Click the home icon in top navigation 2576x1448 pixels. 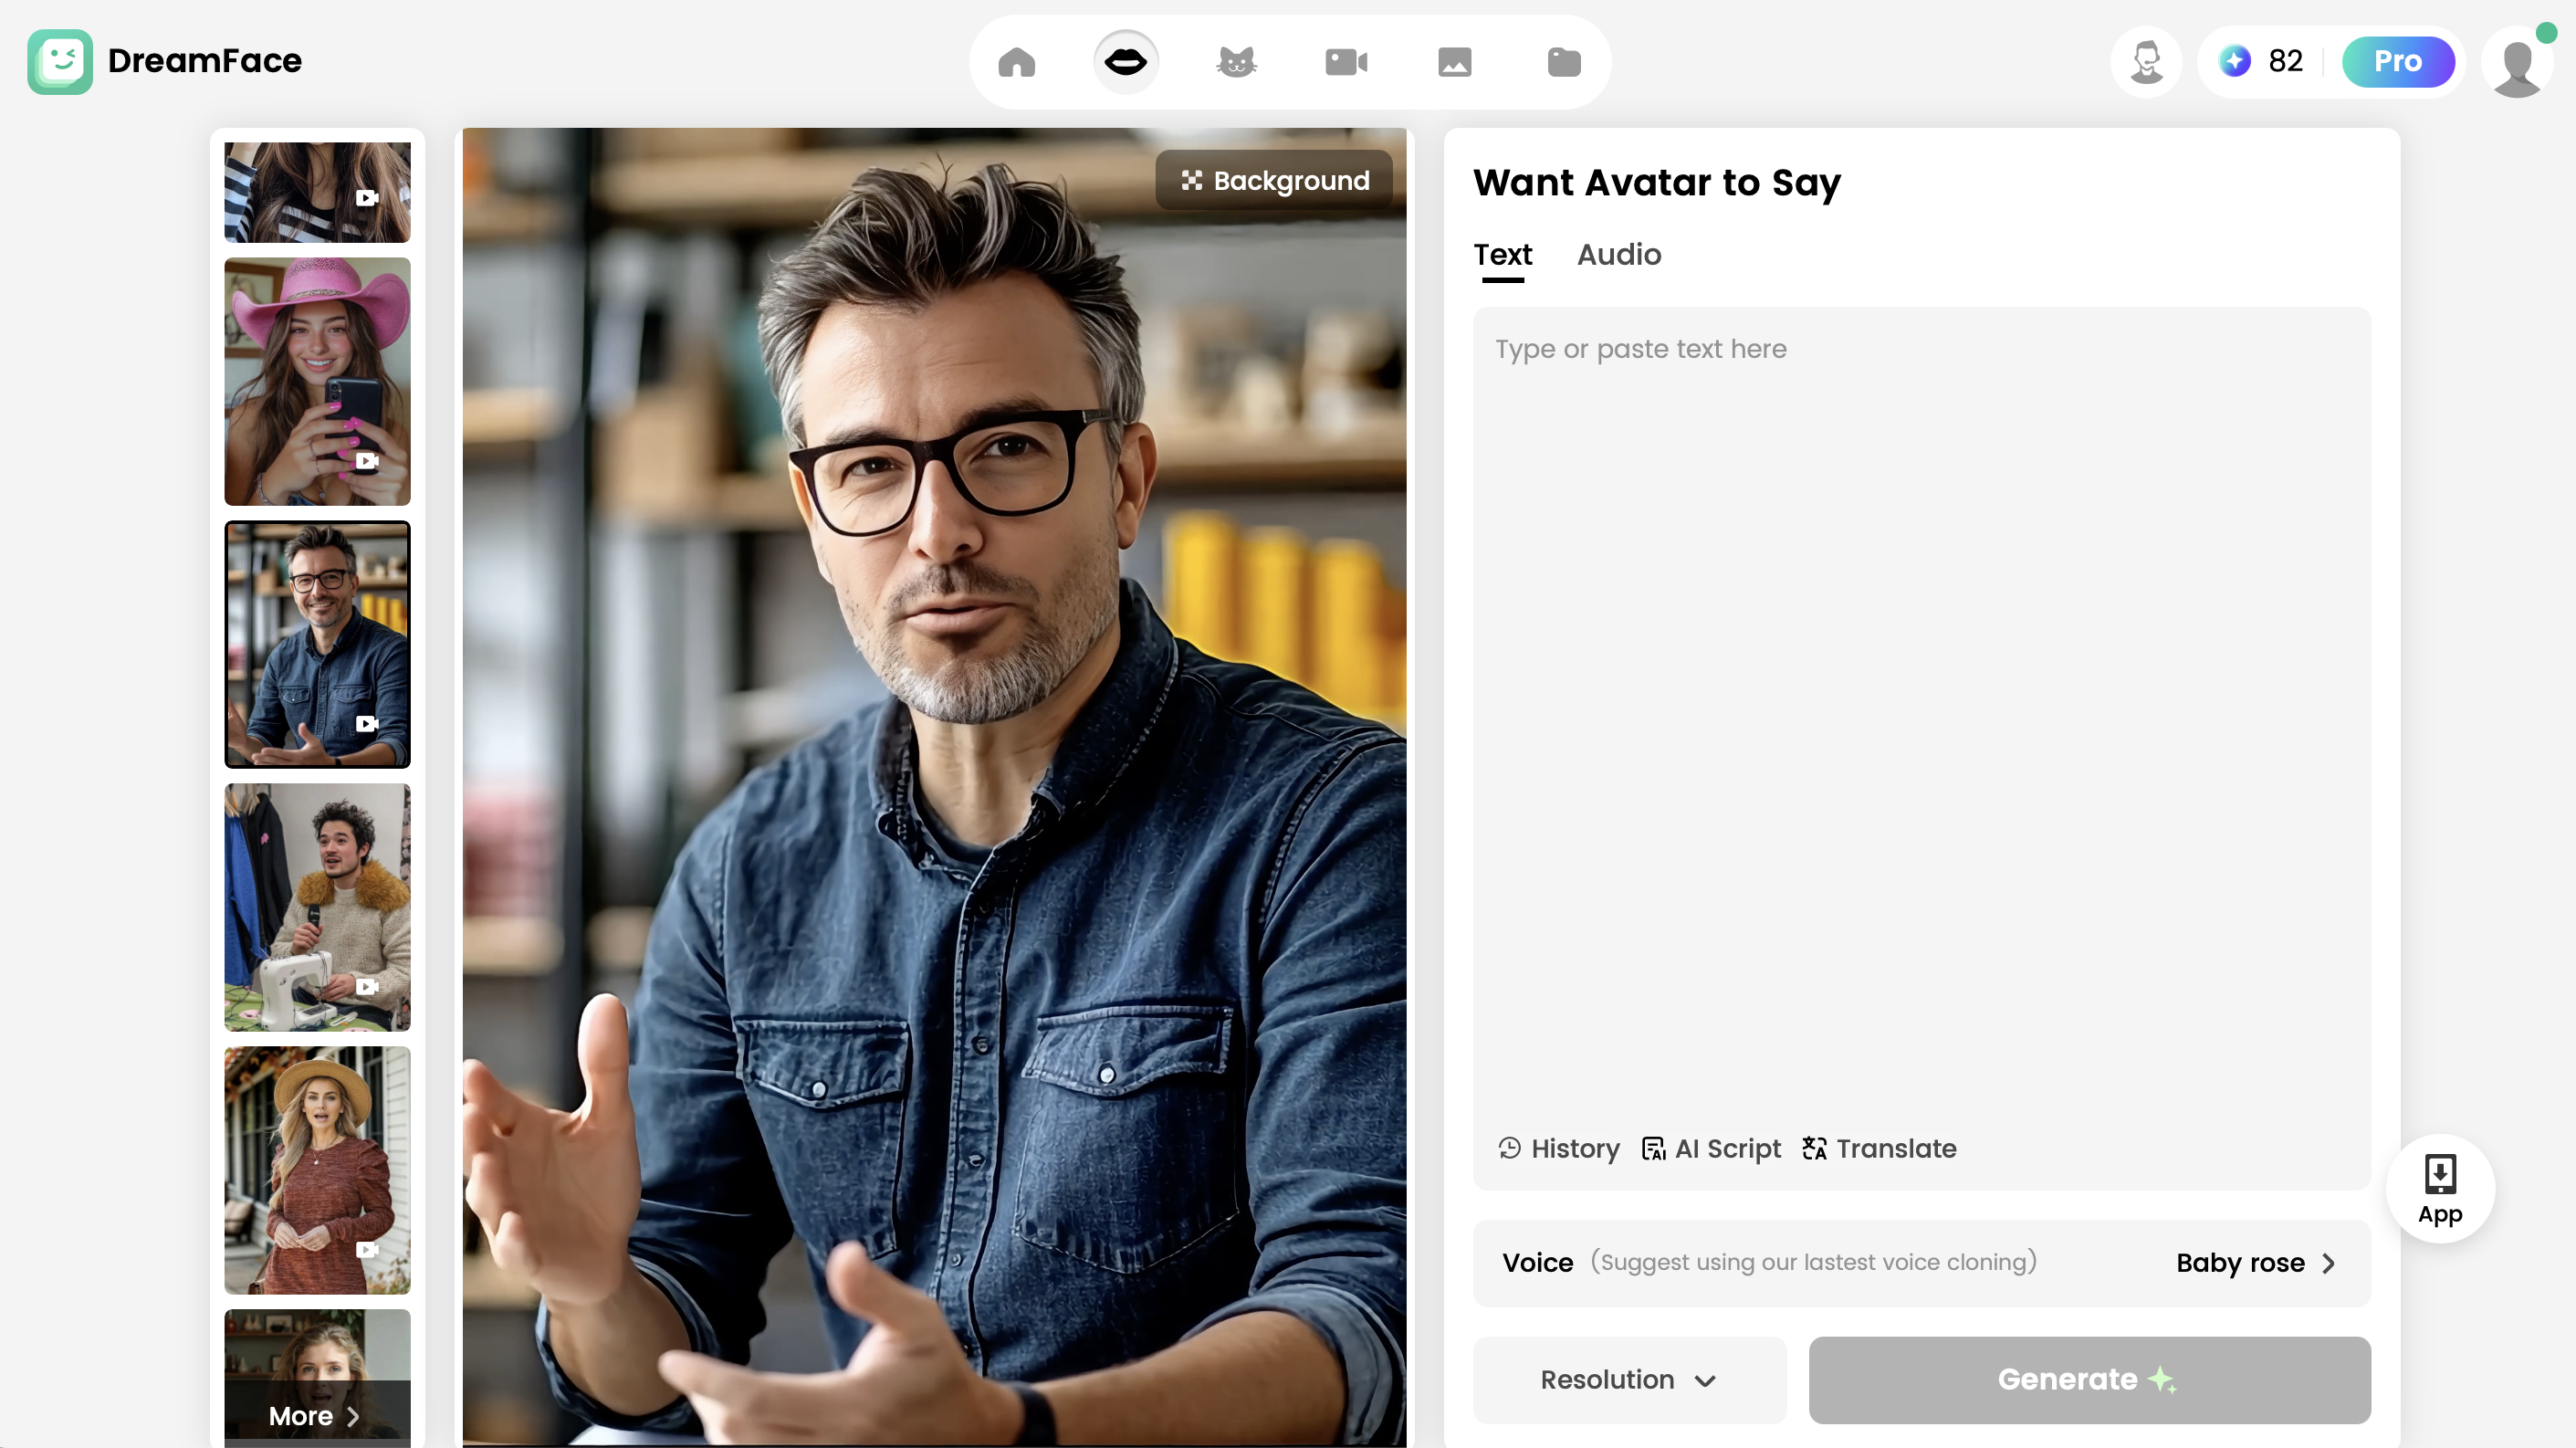1016,62
